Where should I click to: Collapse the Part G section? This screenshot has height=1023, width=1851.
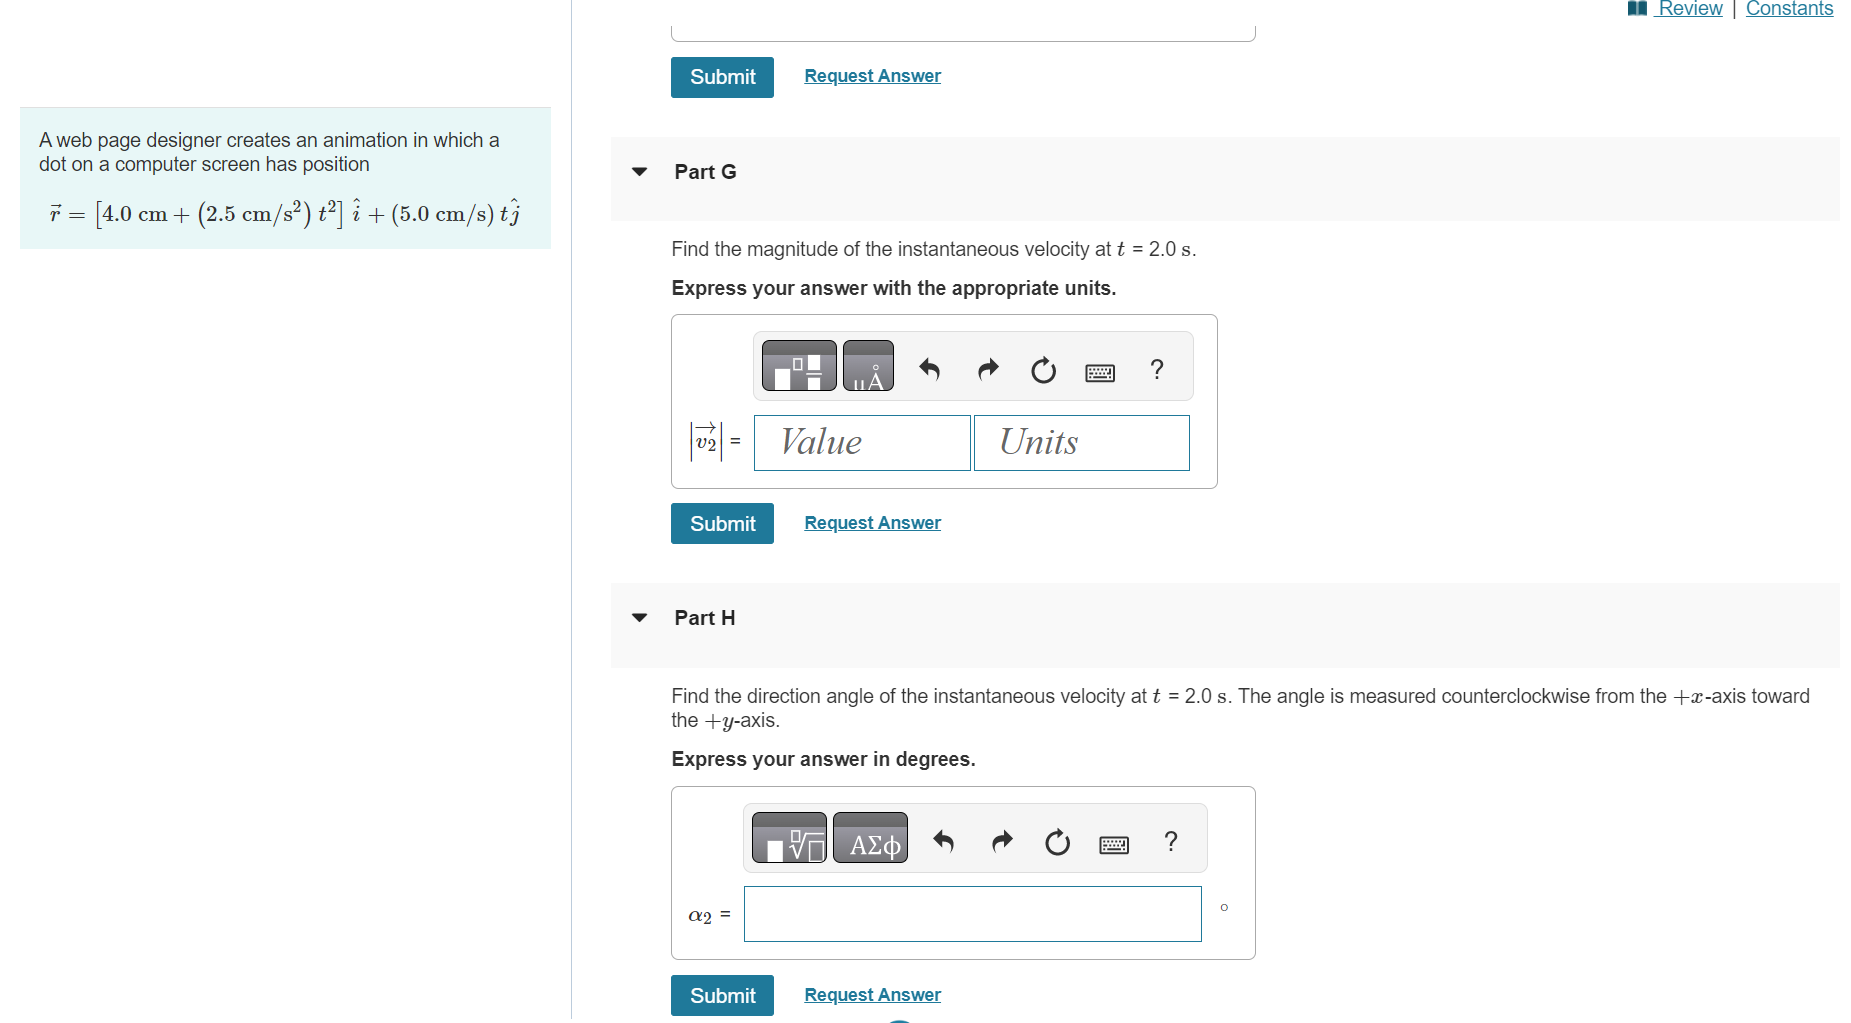pos(640,171)
